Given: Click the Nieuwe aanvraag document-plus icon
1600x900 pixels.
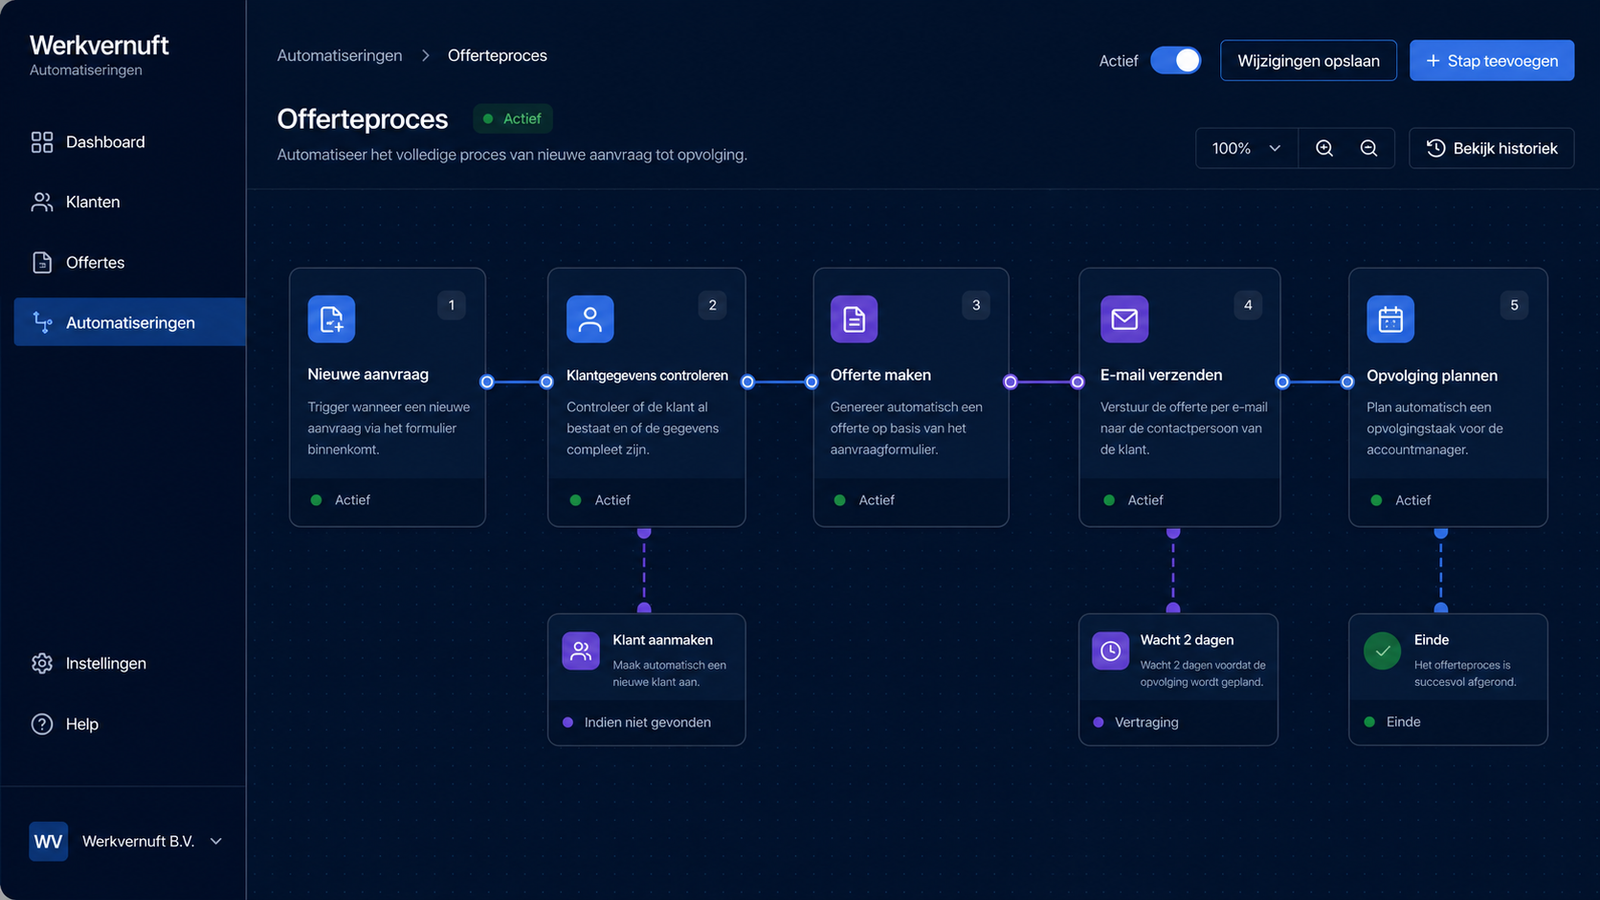Looking at the screenshot, I should [x=331, y=319].
